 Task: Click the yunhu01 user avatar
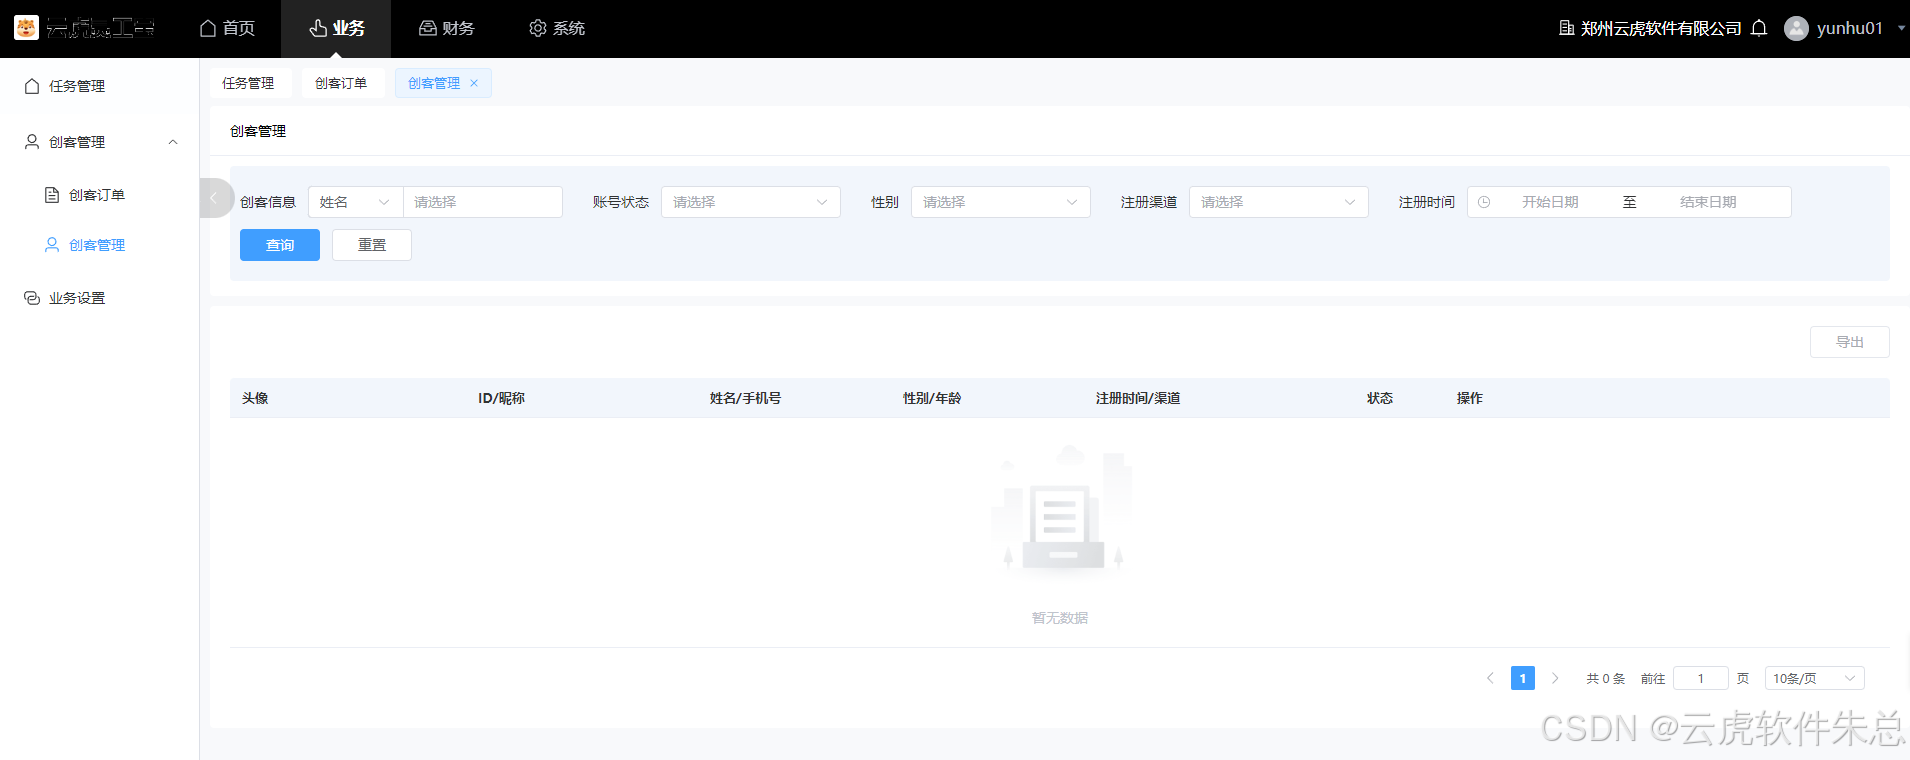[1796, 28]
